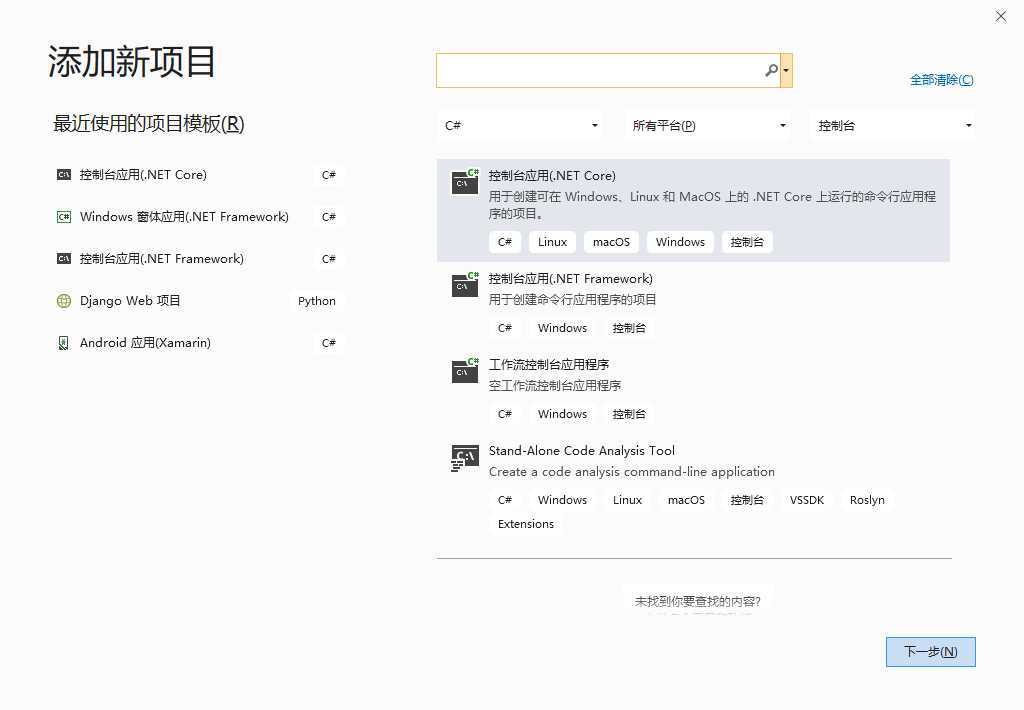Image resolution: width=1024 pixels, height=710 pixels.
Task: Click 未找到你要查找的内容? text
Action: pyautogui.click(x=697, y=601)
